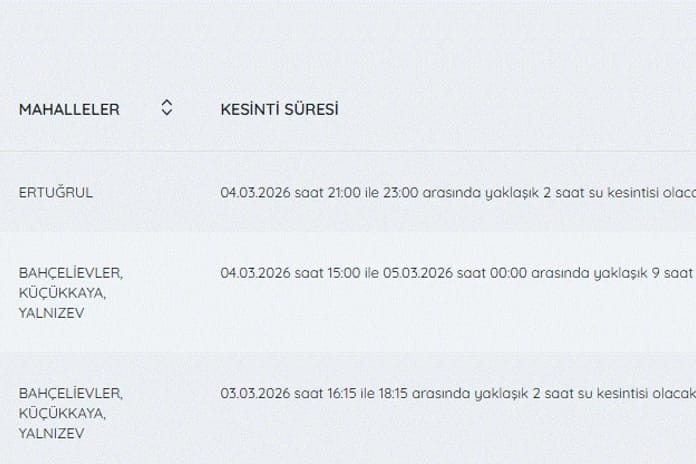Click the 16:15 to 18:15 outage description
Image resolution: width=696 pixels, height=464 pixels.
(457, 393)
